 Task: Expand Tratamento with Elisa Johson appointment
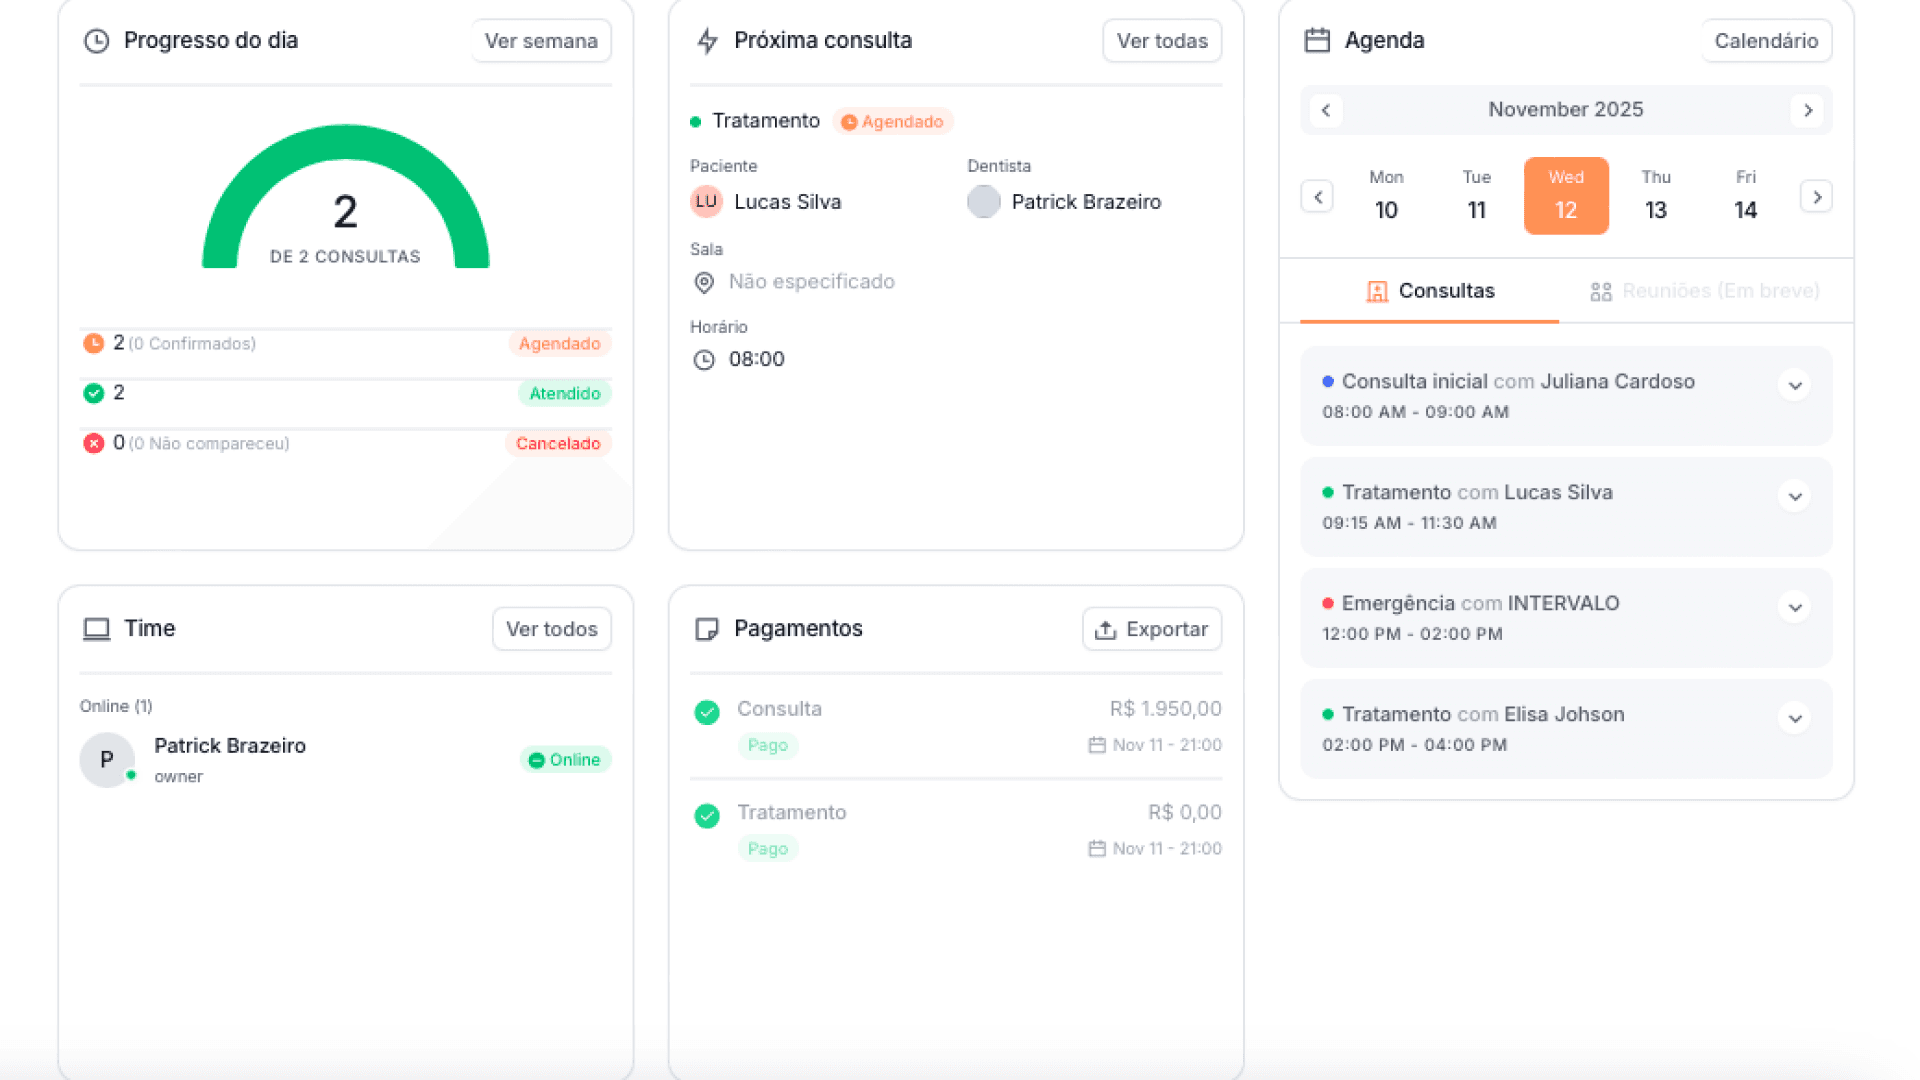tap(1794, 719)
